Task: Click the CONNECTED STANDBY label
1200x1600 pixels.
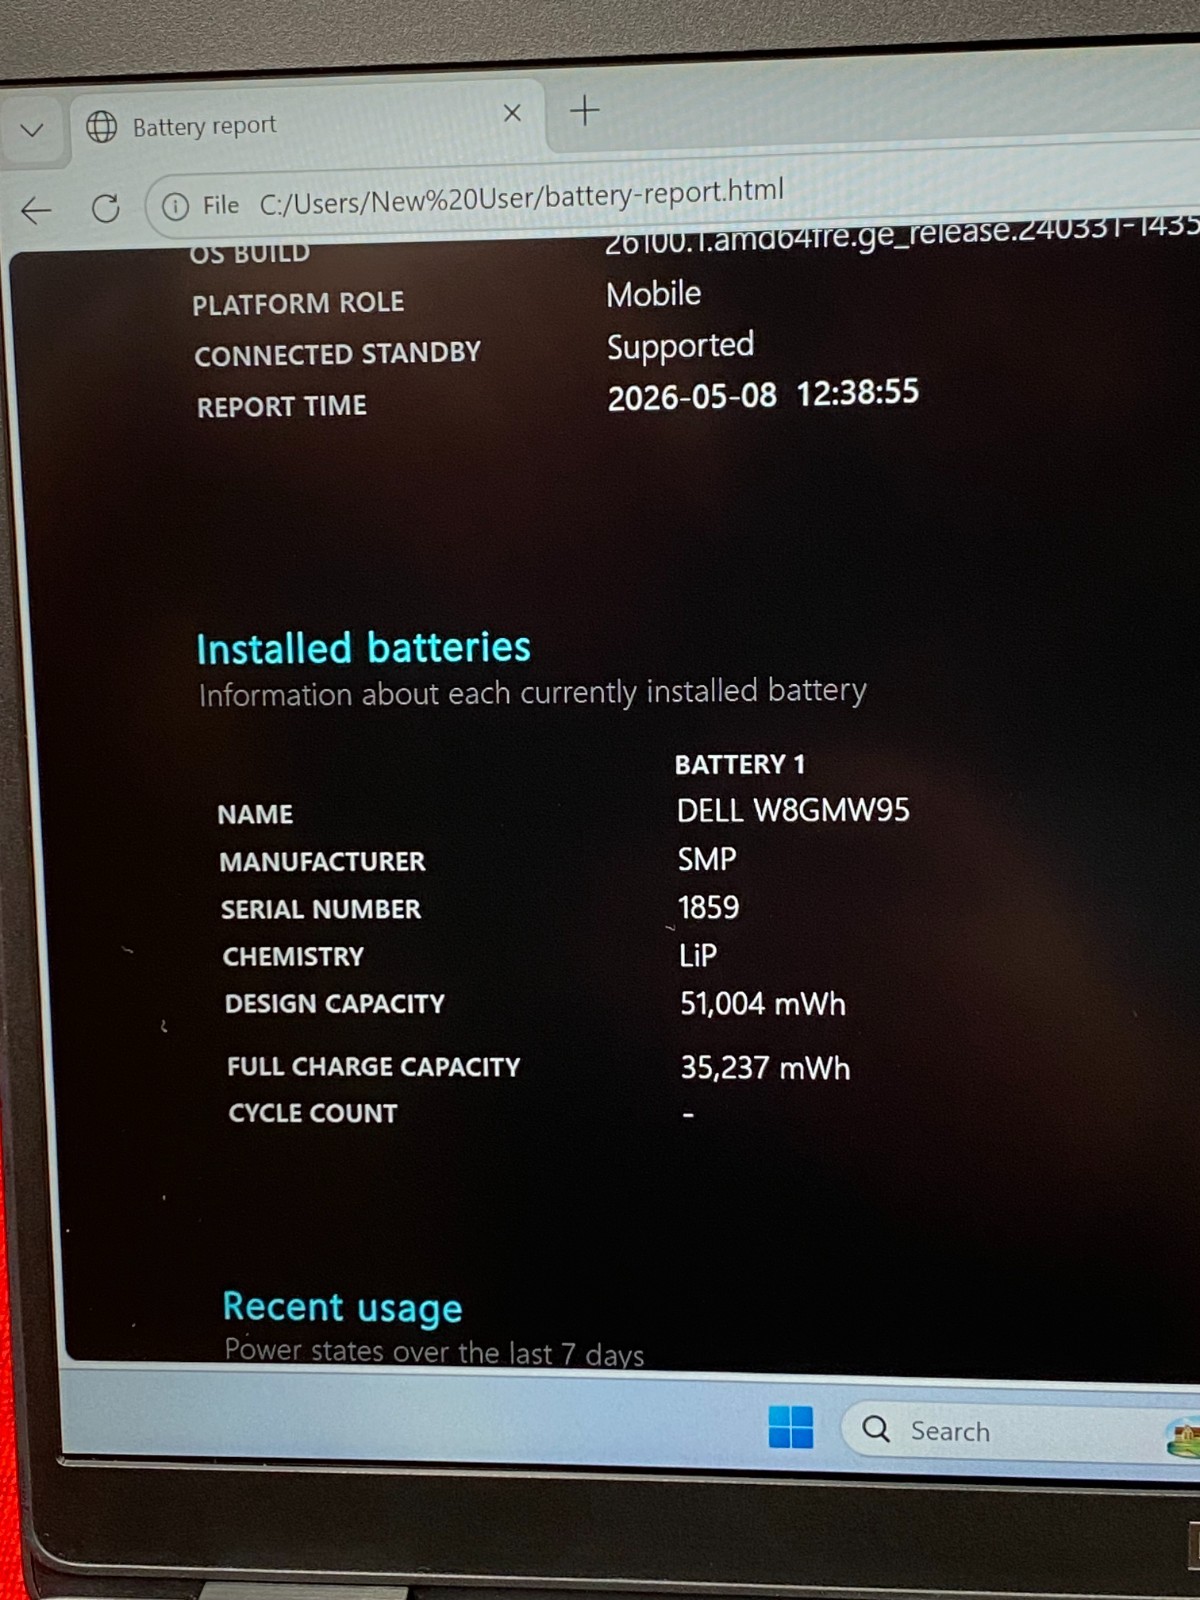Action: [x=338, y=354]
